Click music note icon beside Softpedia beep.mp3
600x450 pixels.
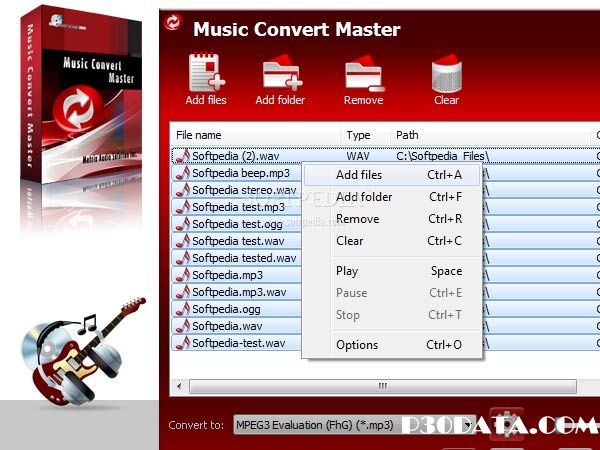click(182, 173)
